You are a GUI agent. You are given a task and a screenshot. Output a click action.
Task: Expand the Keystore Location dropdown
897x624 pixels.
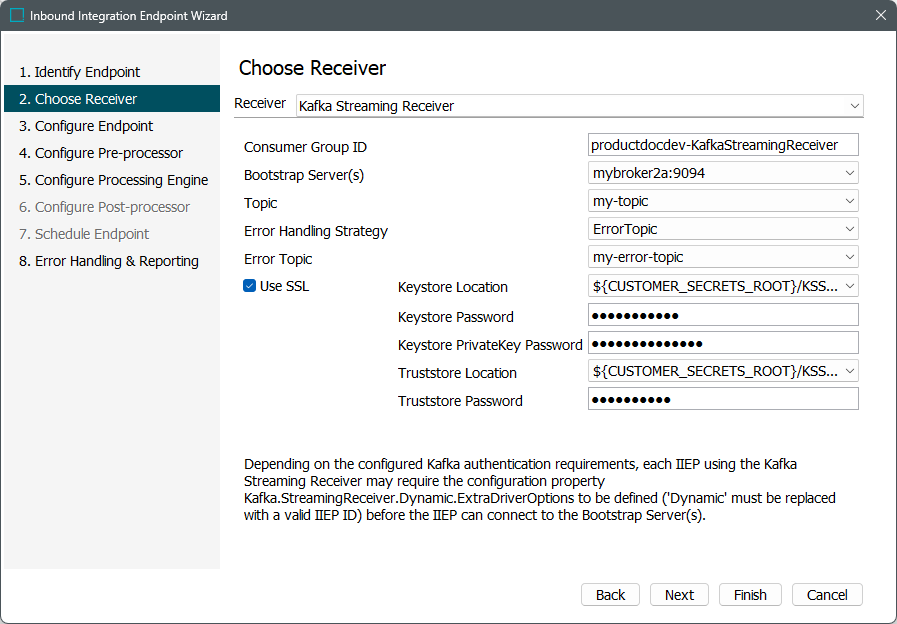[x=848, y=287]
